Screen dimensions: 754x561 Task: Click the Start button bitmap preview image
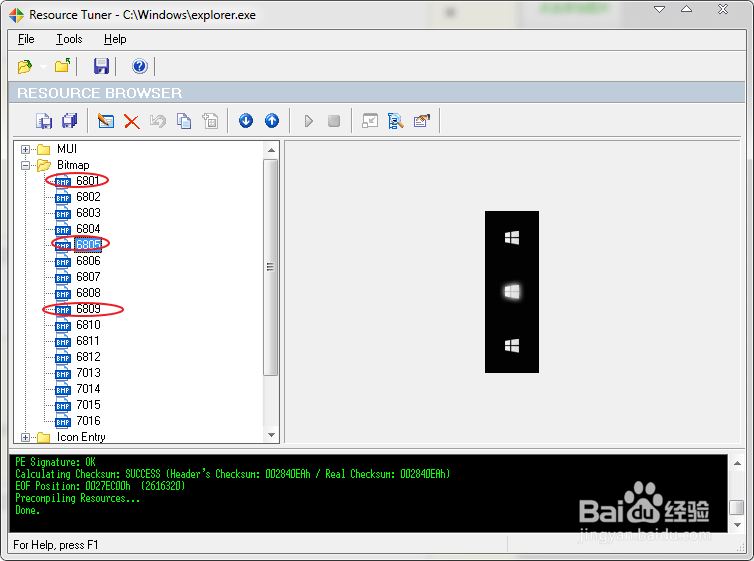tap(512, 292)
